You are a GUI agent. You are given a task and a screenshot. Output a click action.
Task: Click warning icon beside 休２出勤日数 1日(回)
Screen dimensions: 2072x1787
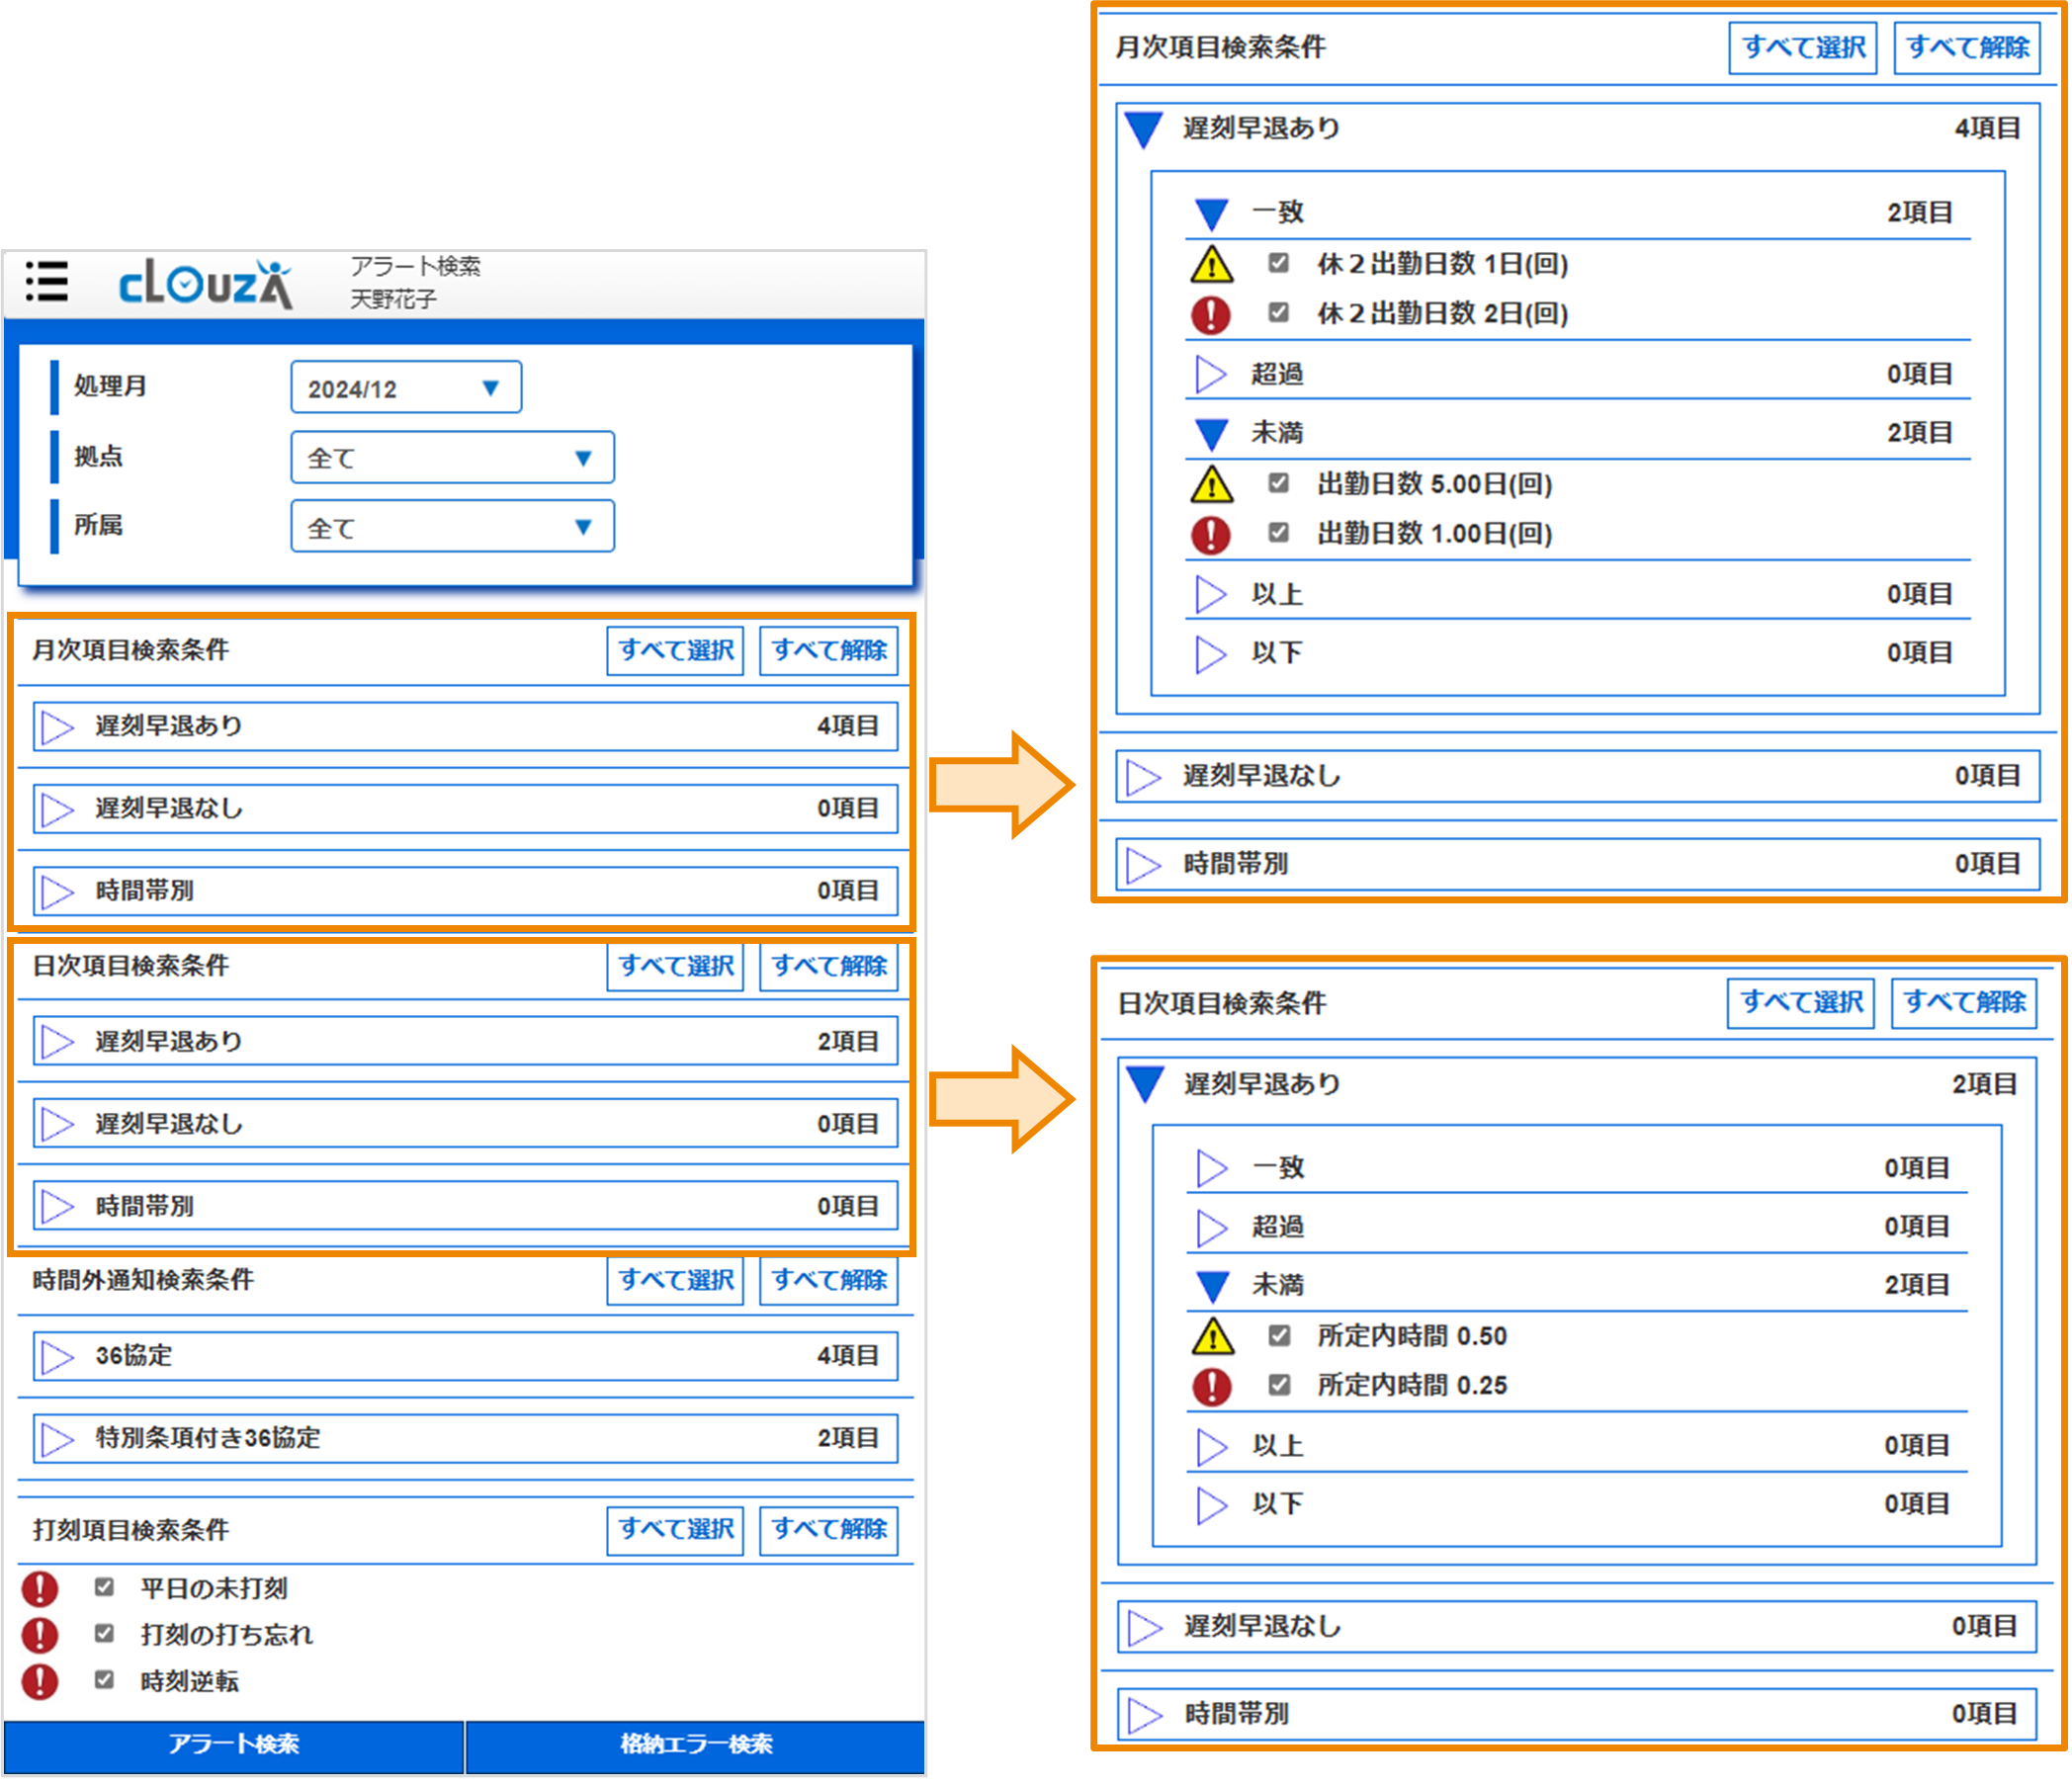(x=1211, y=264)
